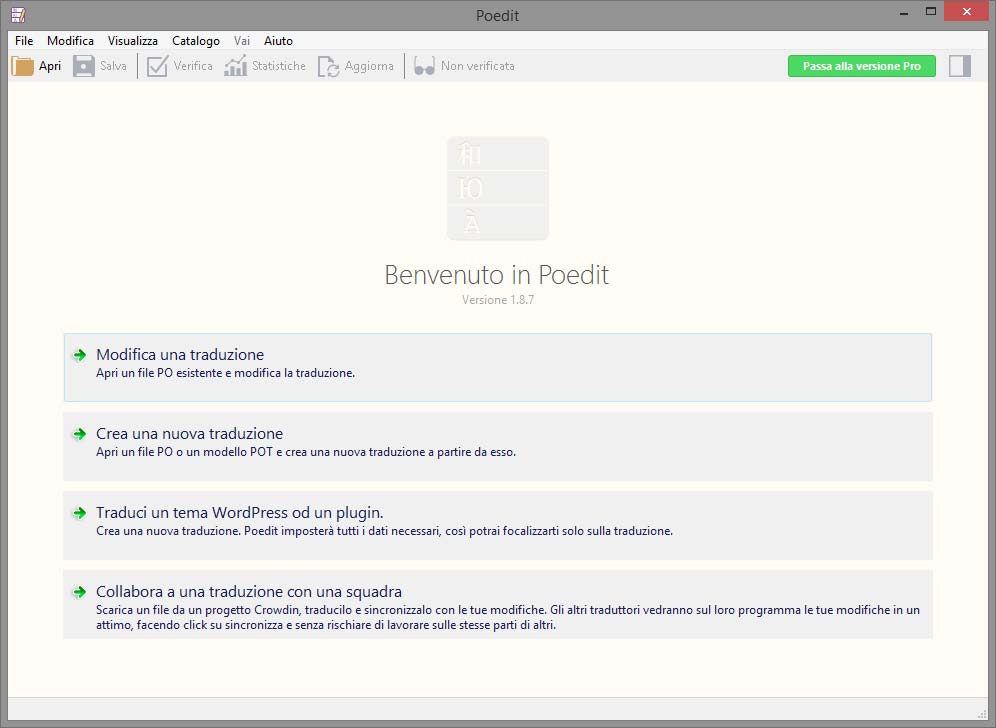Click the Versione 1.8.7 text
The image size is (996, 728).
tap(497, 300)
